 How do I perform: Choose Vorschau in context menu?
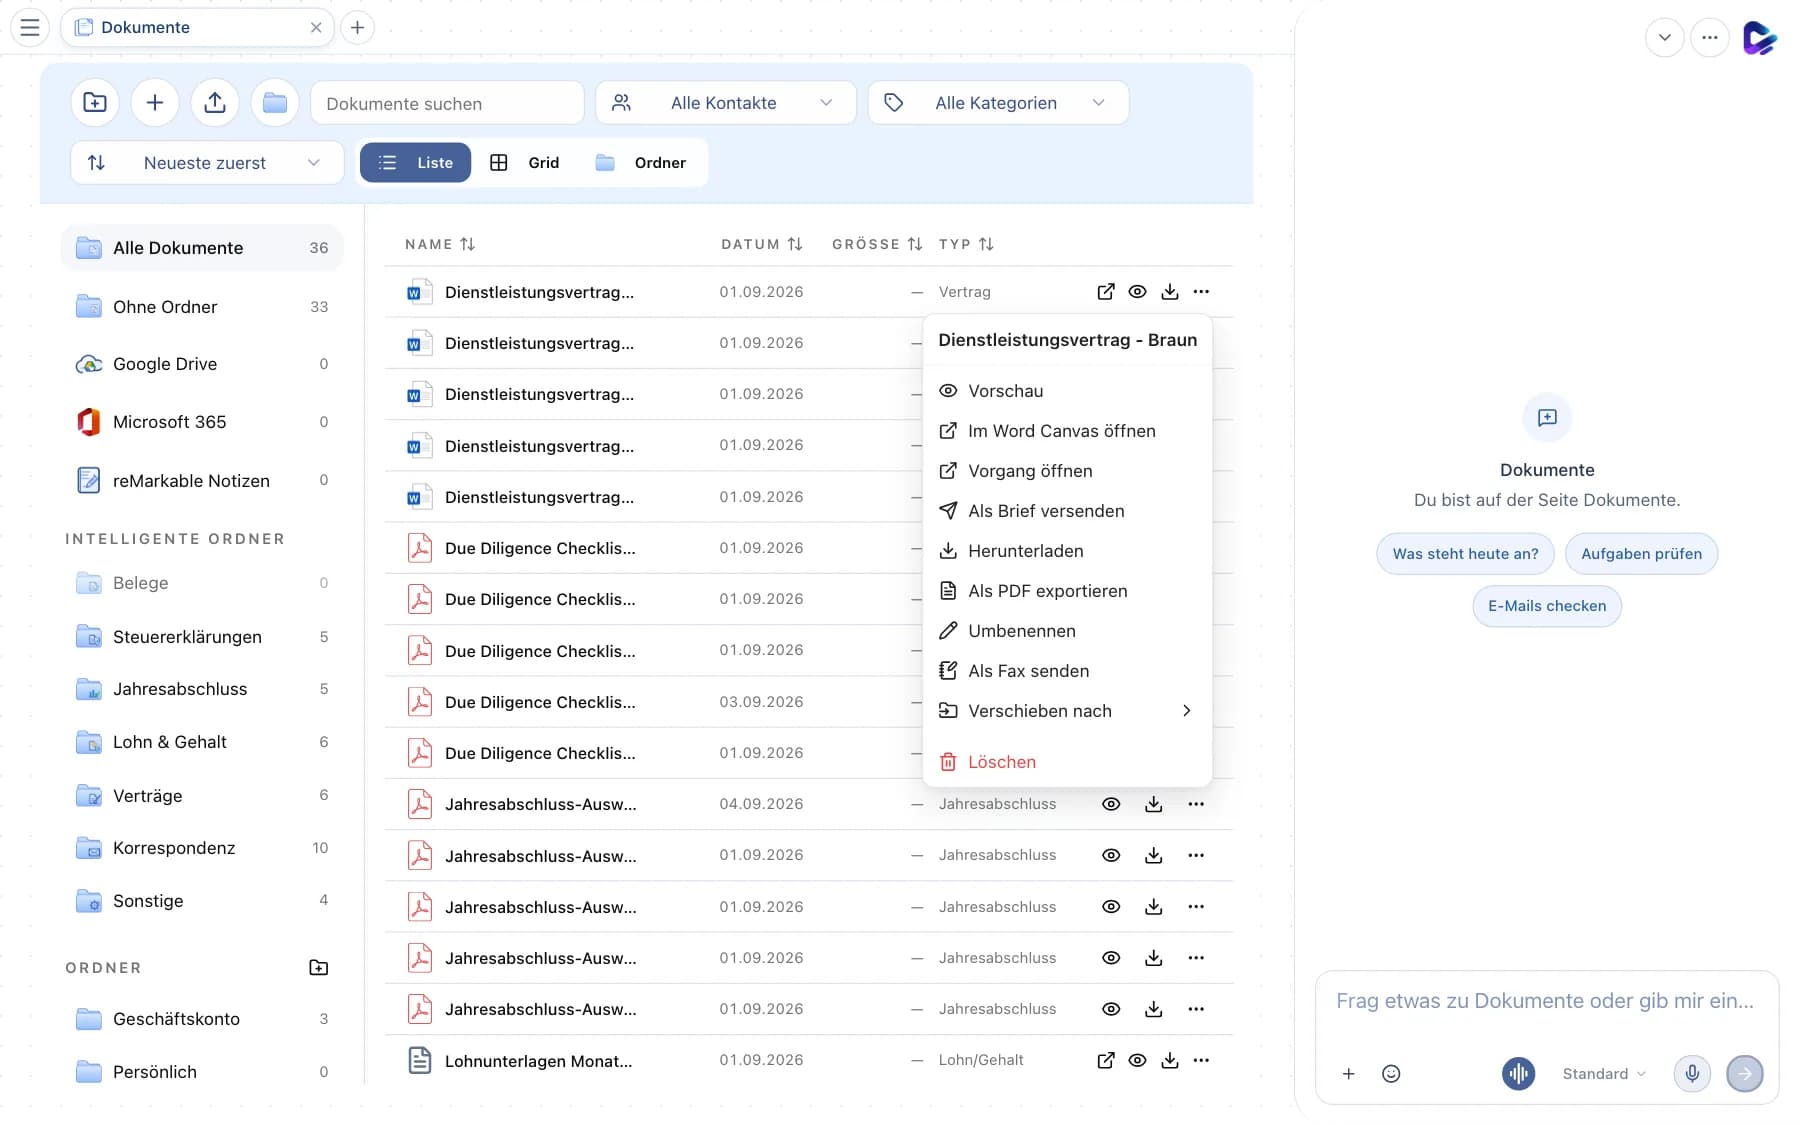click(1067, 391)
